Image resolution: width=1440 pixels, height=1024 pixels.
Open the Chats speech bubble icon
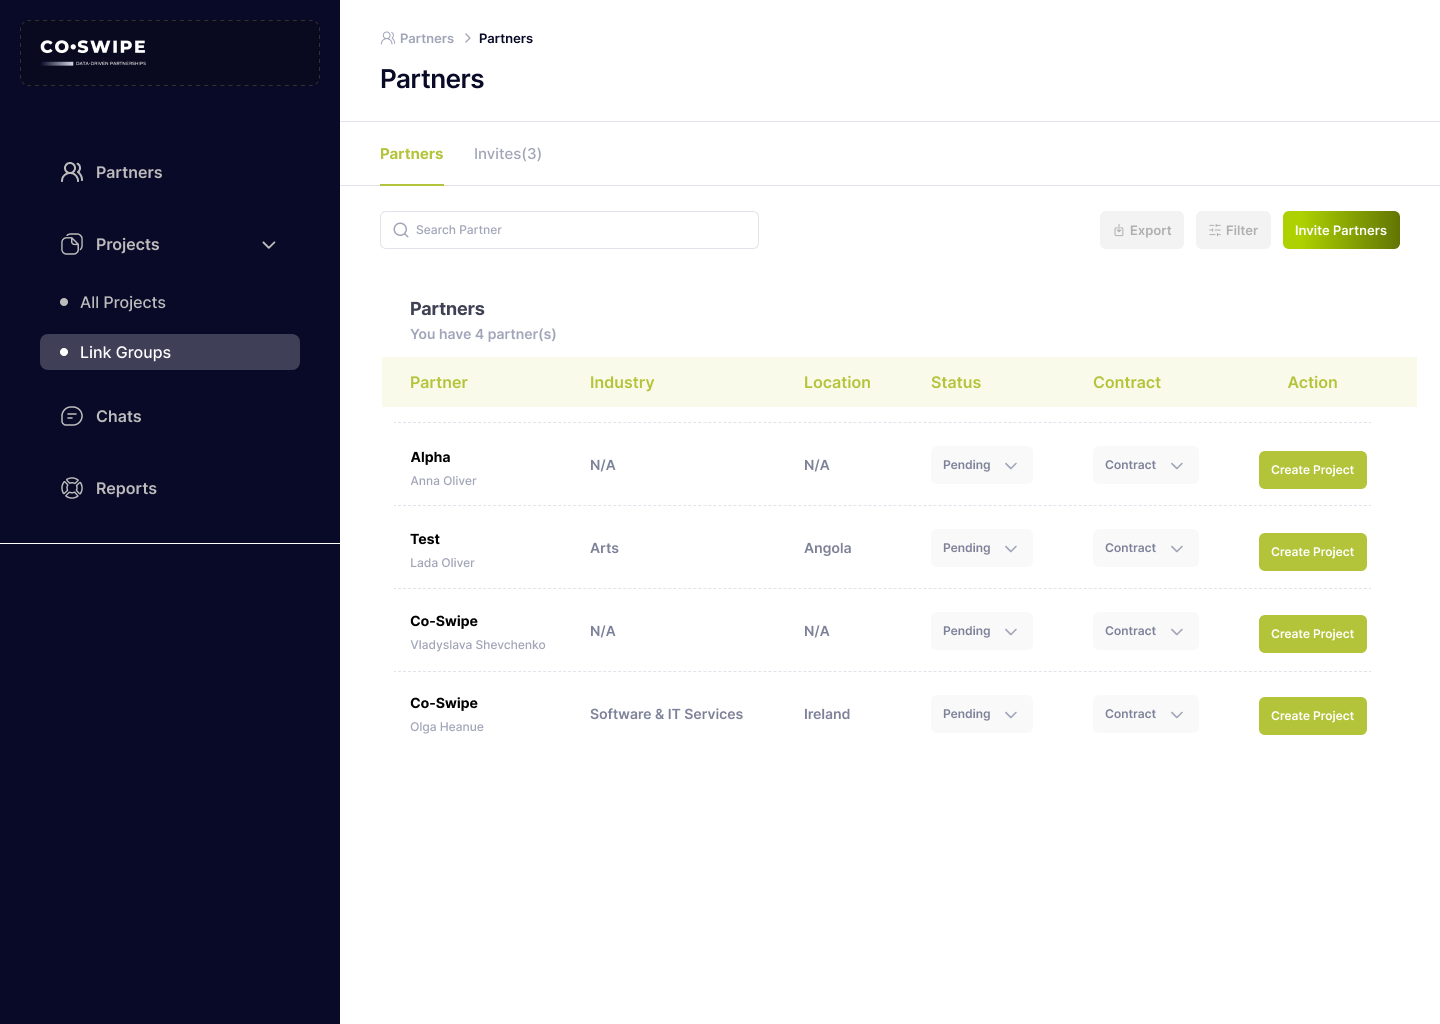pyautogui.click(x=72, y=416)
